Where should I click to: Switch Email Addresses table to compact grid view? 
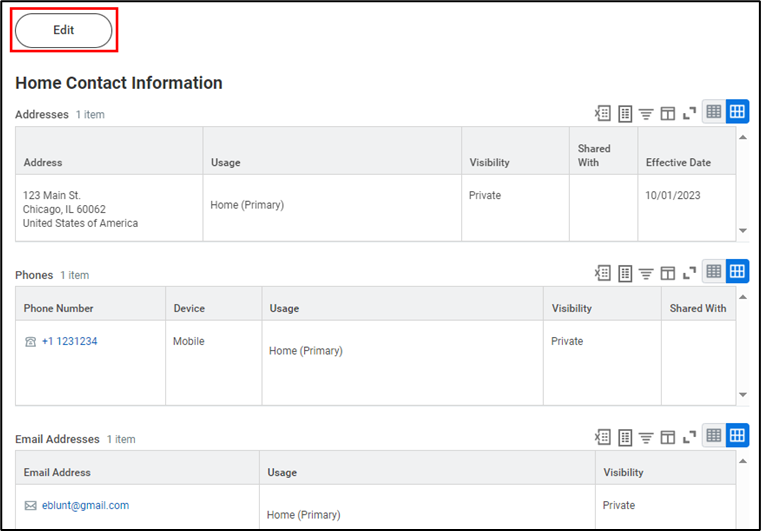(x=714, y=436)
